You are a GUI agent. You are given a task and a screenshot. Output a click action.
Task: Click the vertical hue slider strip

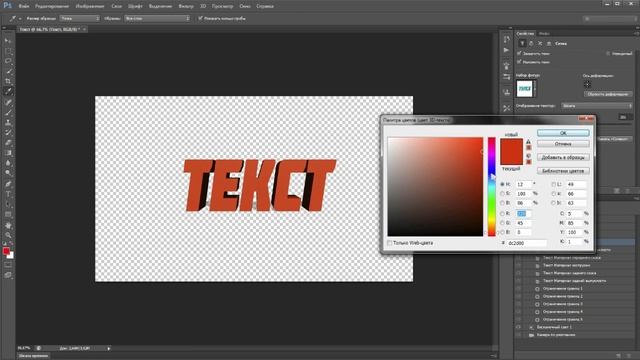coord(491,187)
